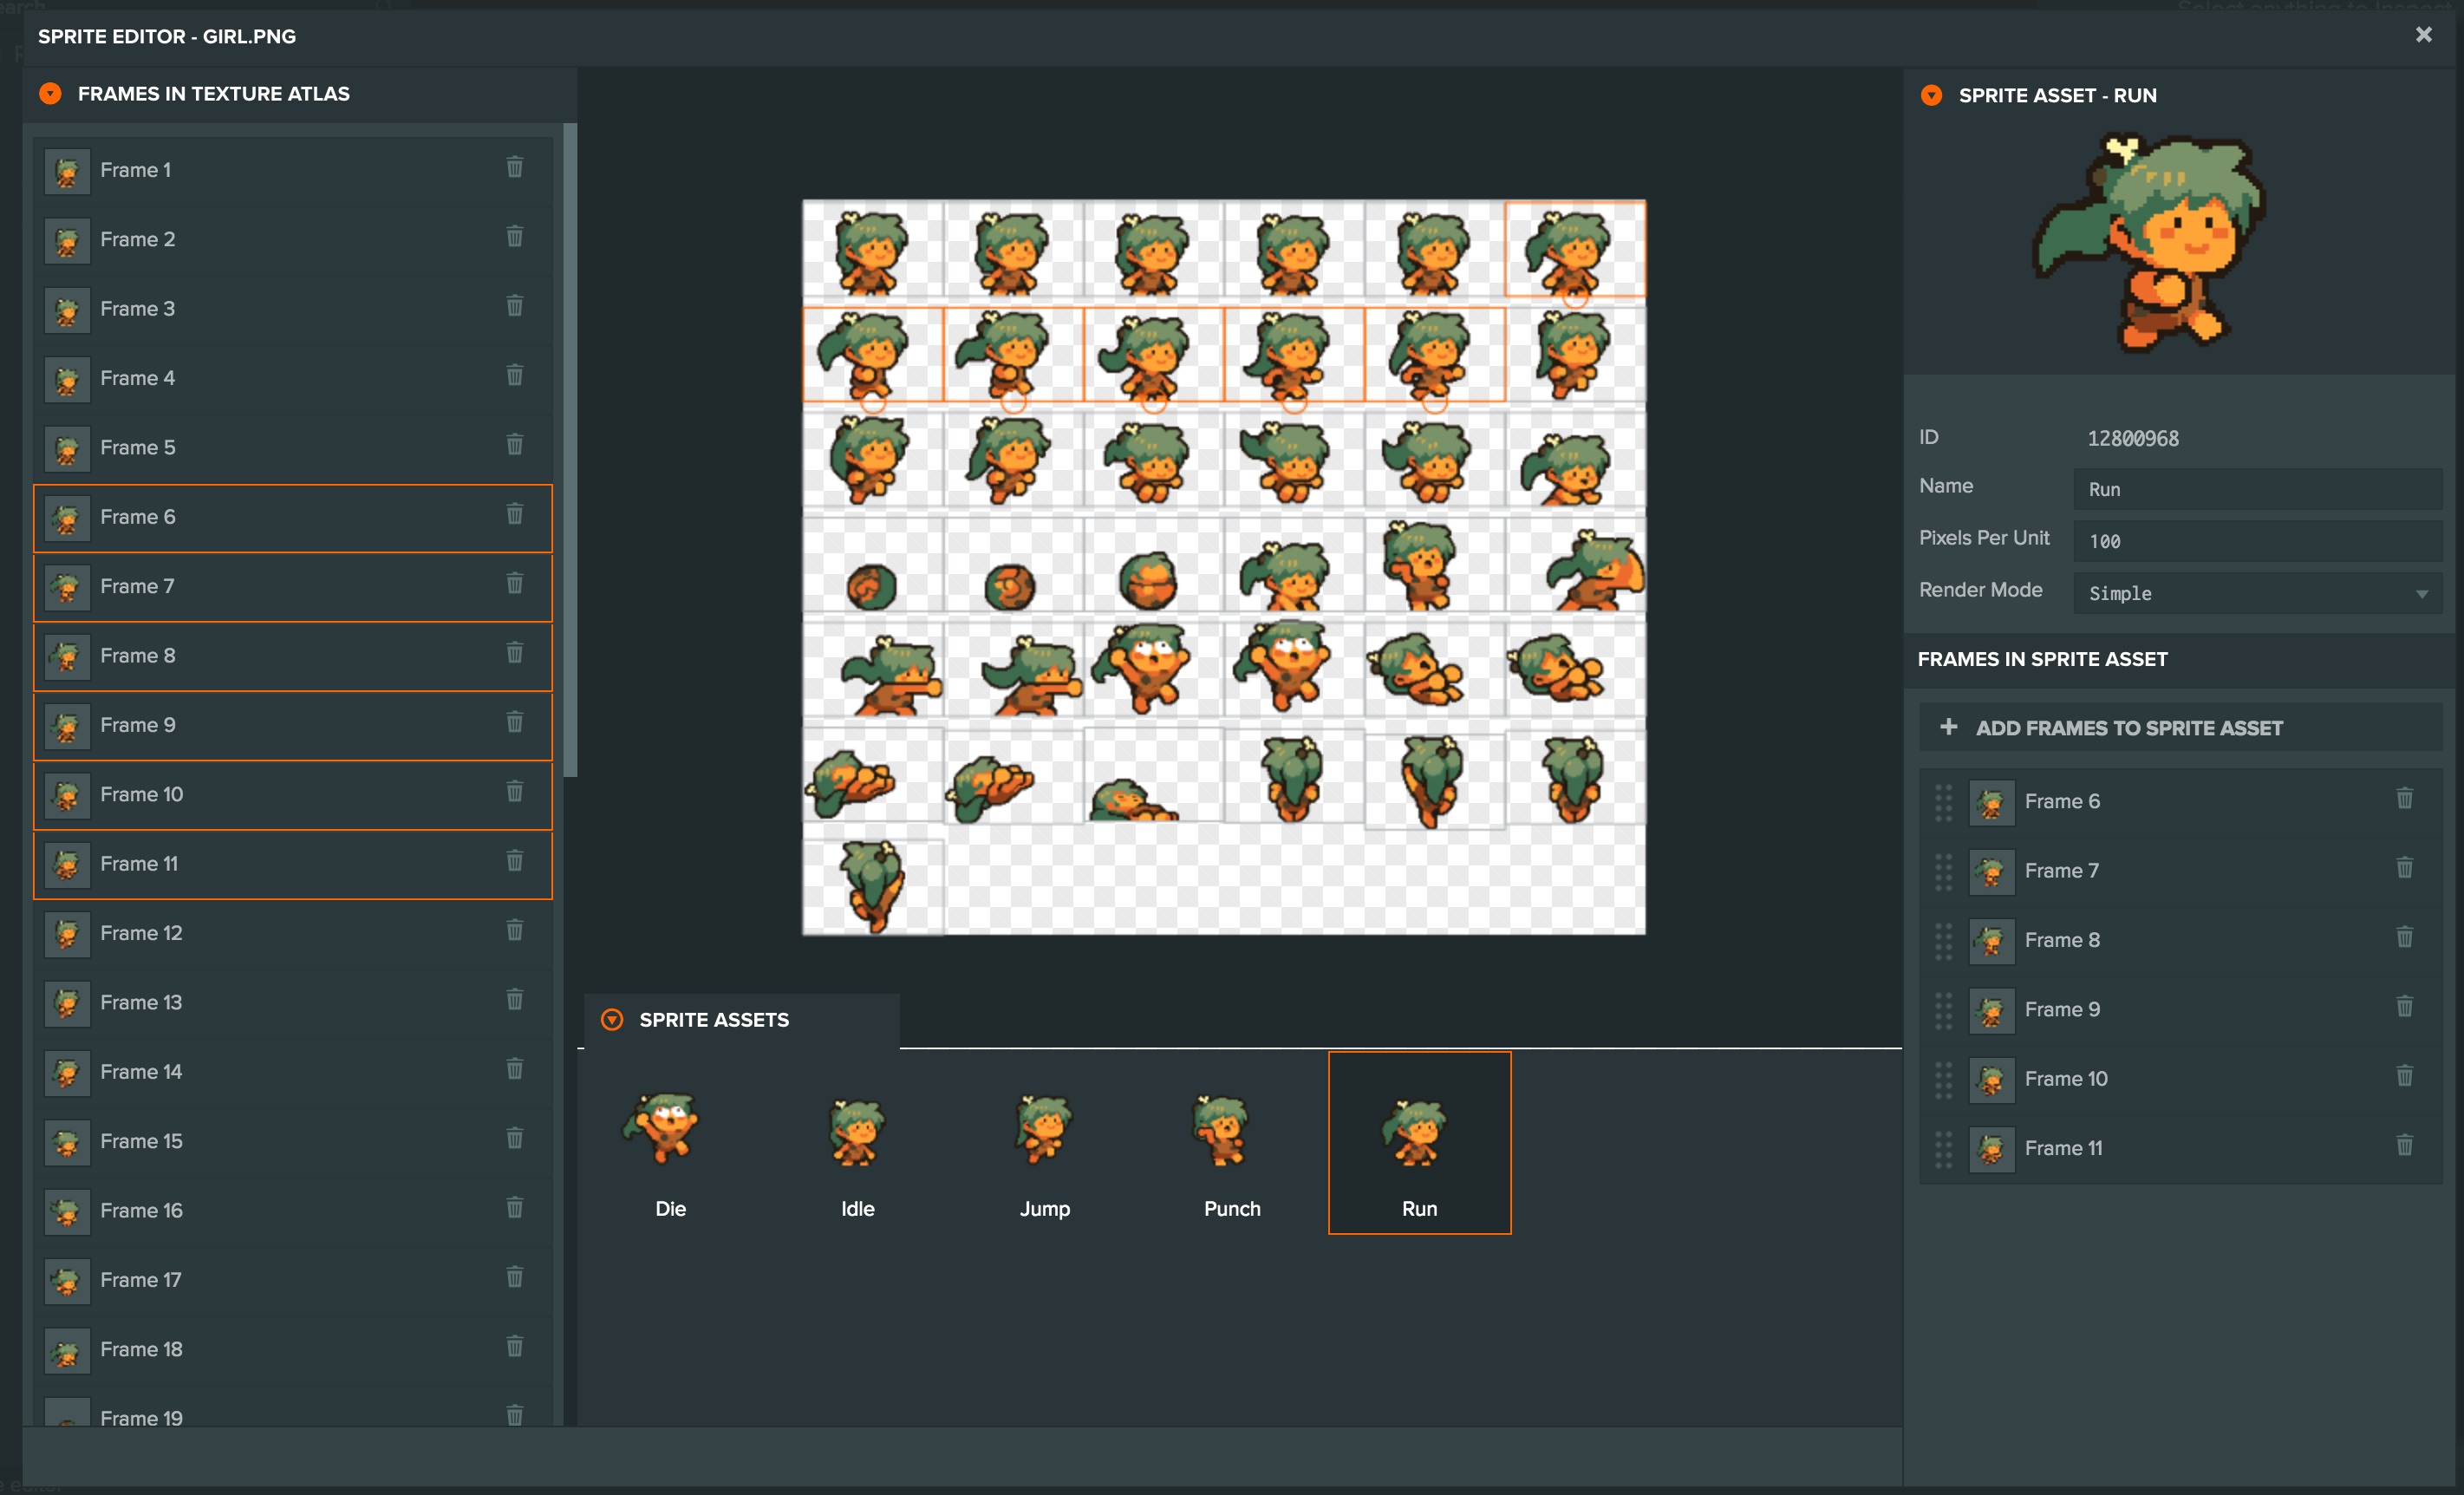
Task: Select Frame 9 in the sprite asset list
Action: coord(2180,1010)
